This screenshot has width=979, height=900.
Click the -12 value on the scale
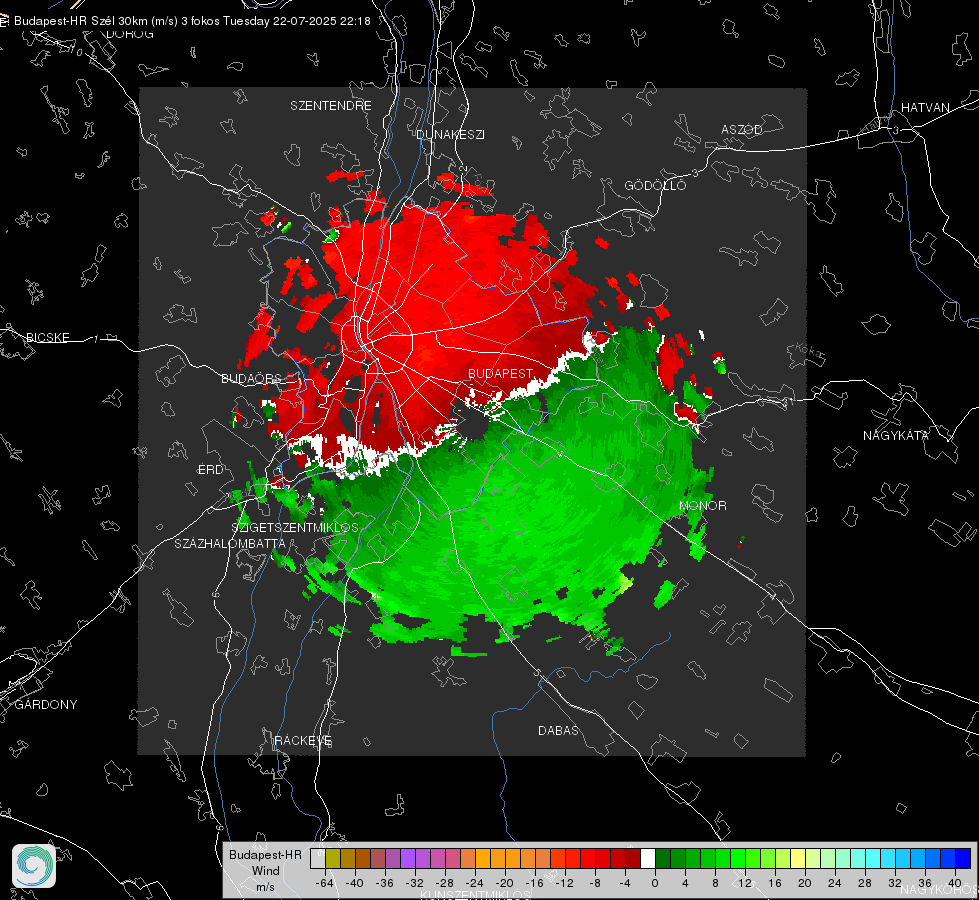click(565, 883)
